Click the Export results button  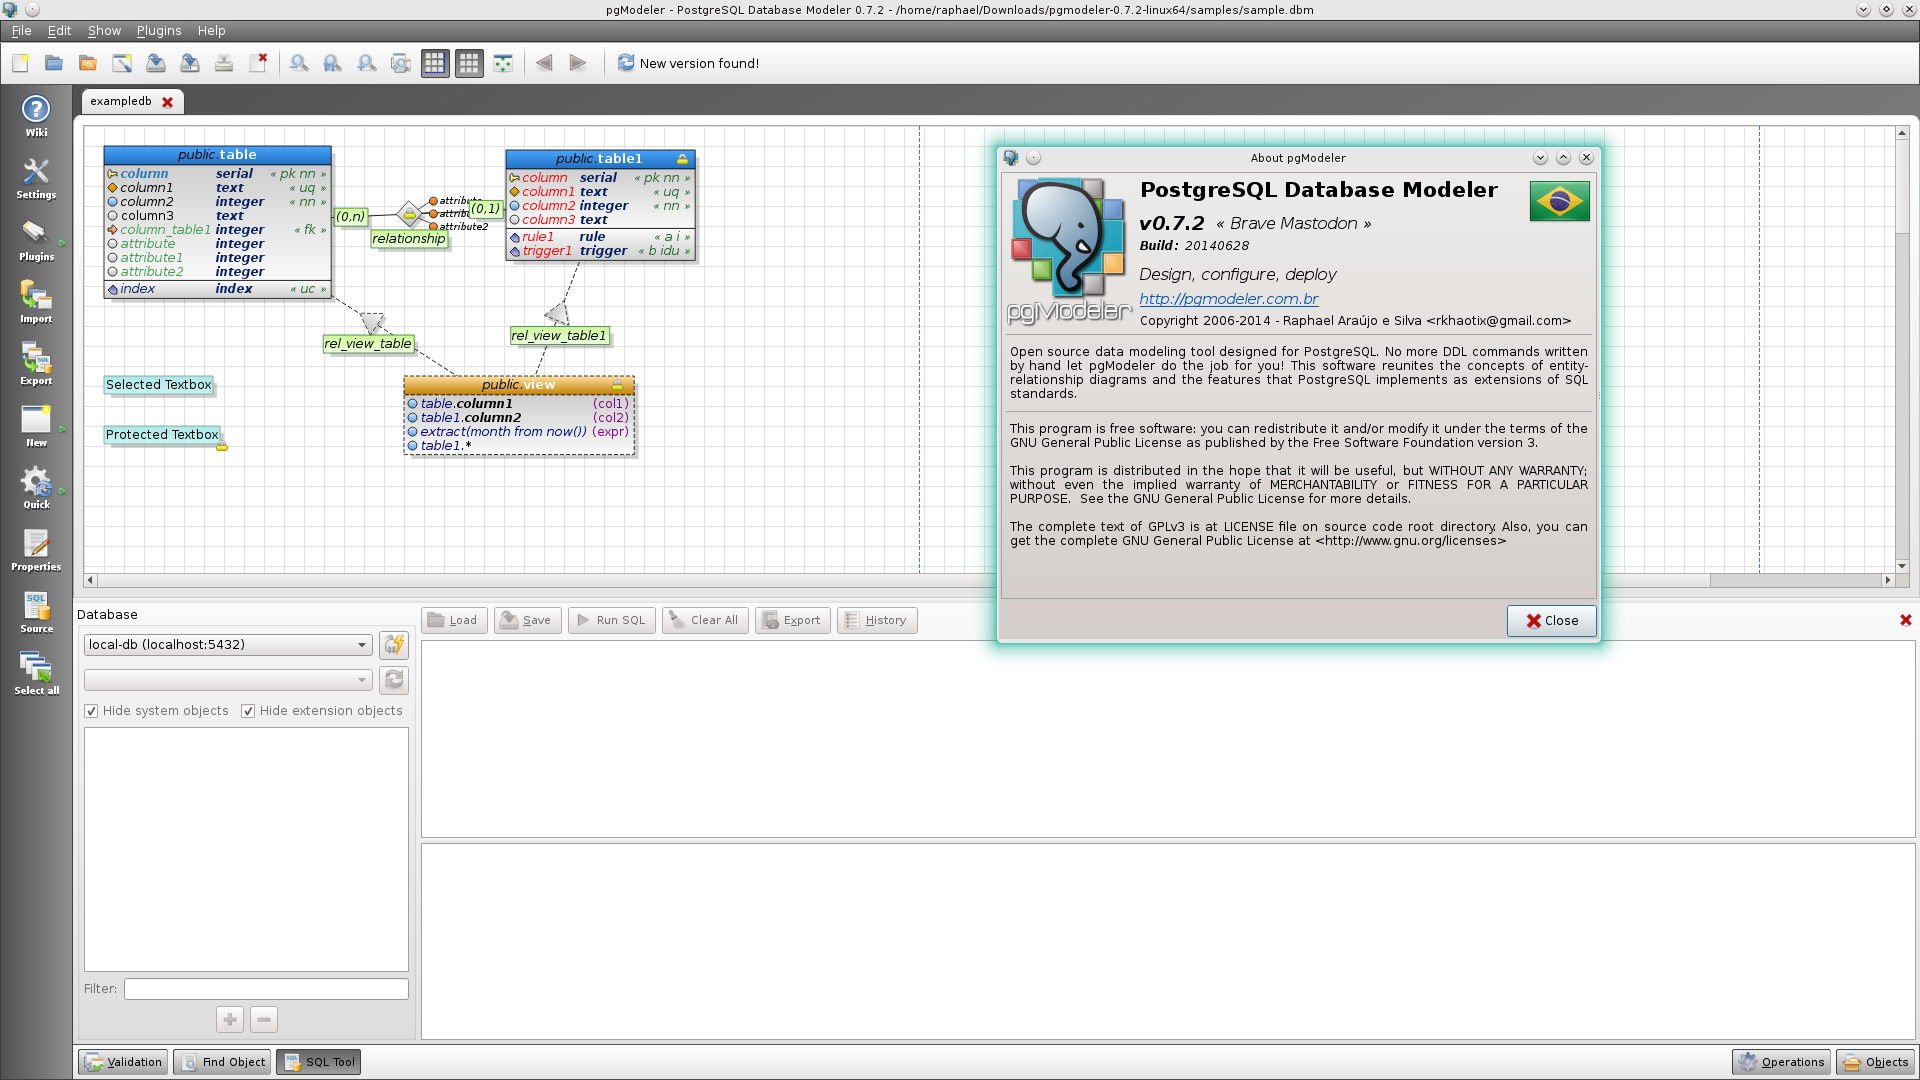pyautogui.click(x=792, y=620)
